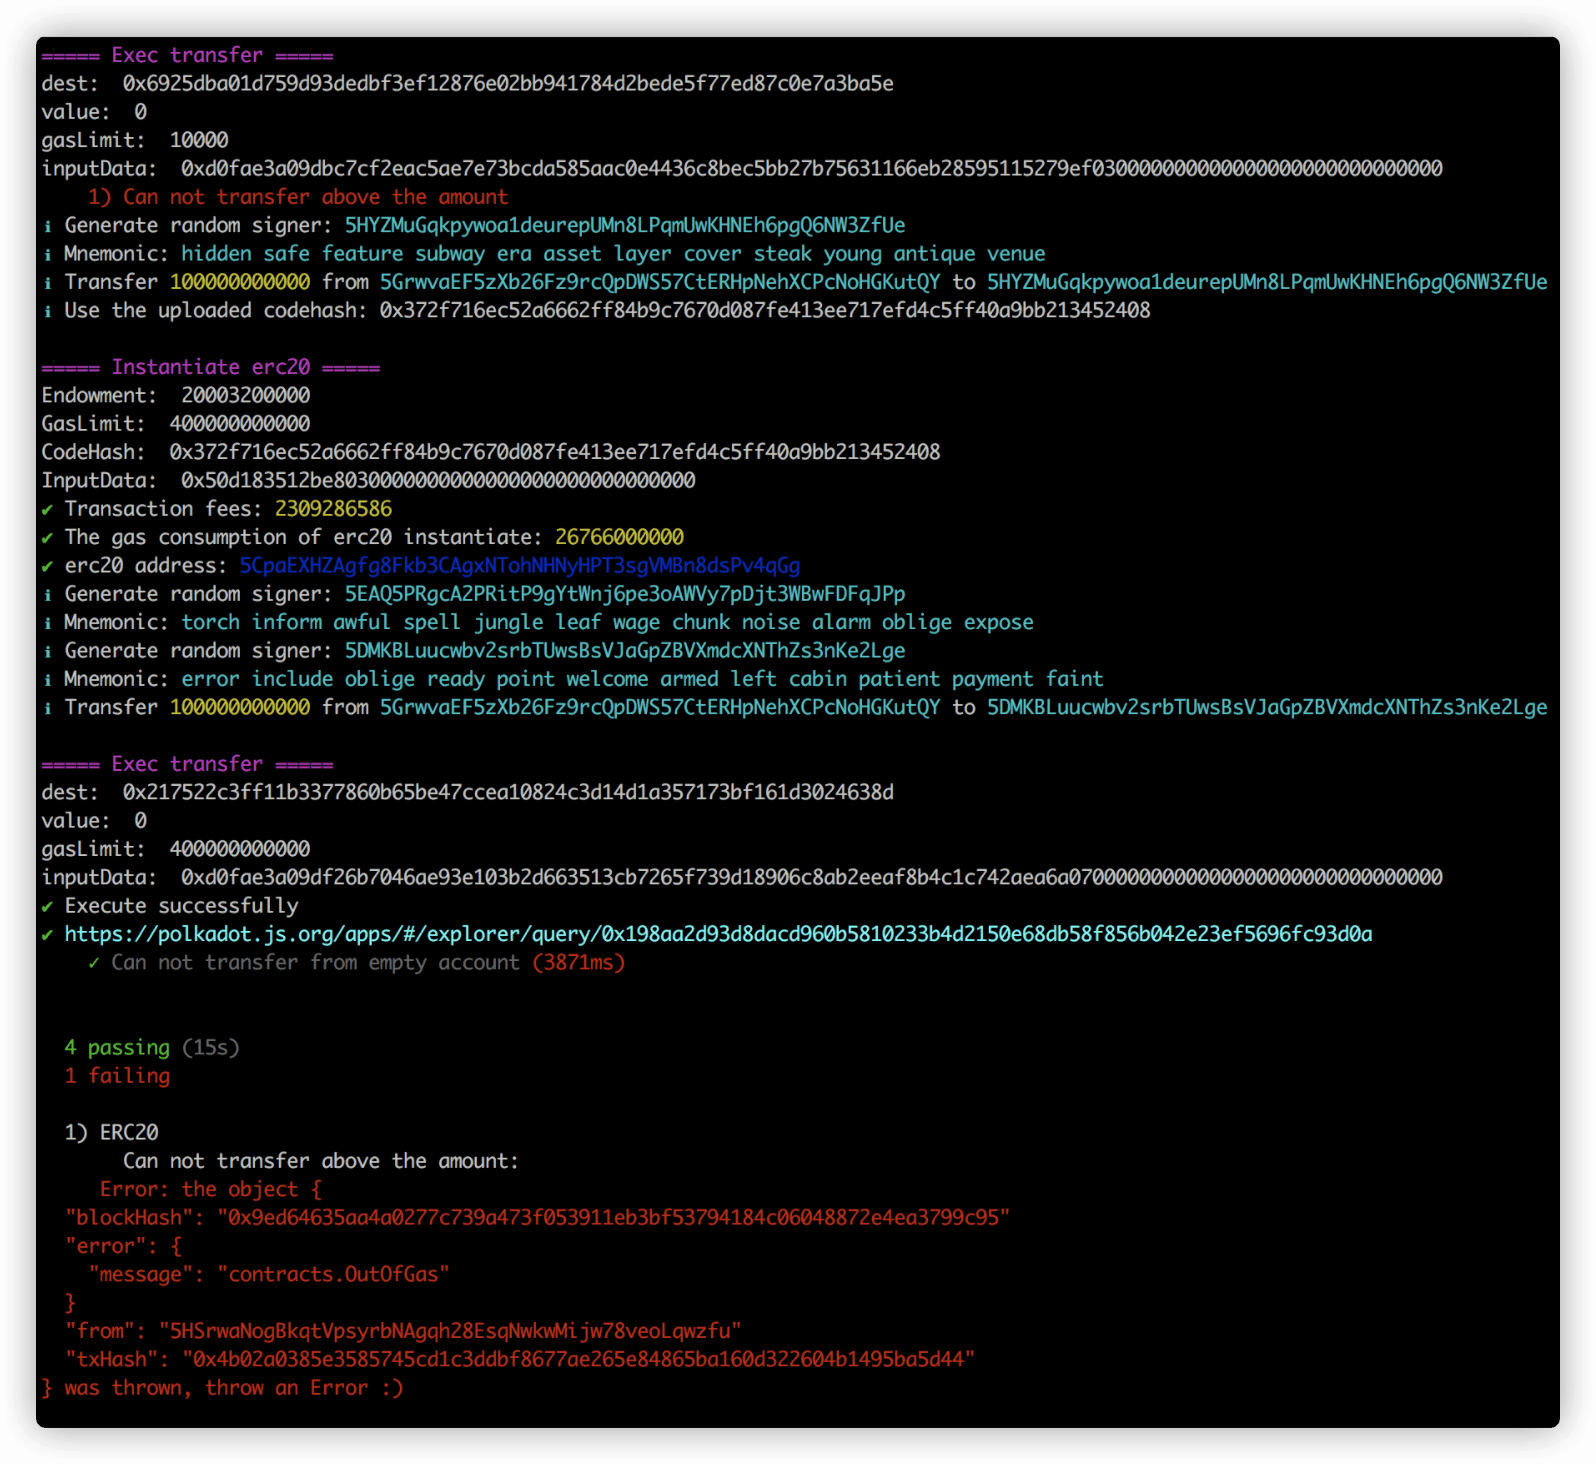Open the polkadot.js.org explorer query link
Screen dimensions: 1596x1464
coord(717,934)
